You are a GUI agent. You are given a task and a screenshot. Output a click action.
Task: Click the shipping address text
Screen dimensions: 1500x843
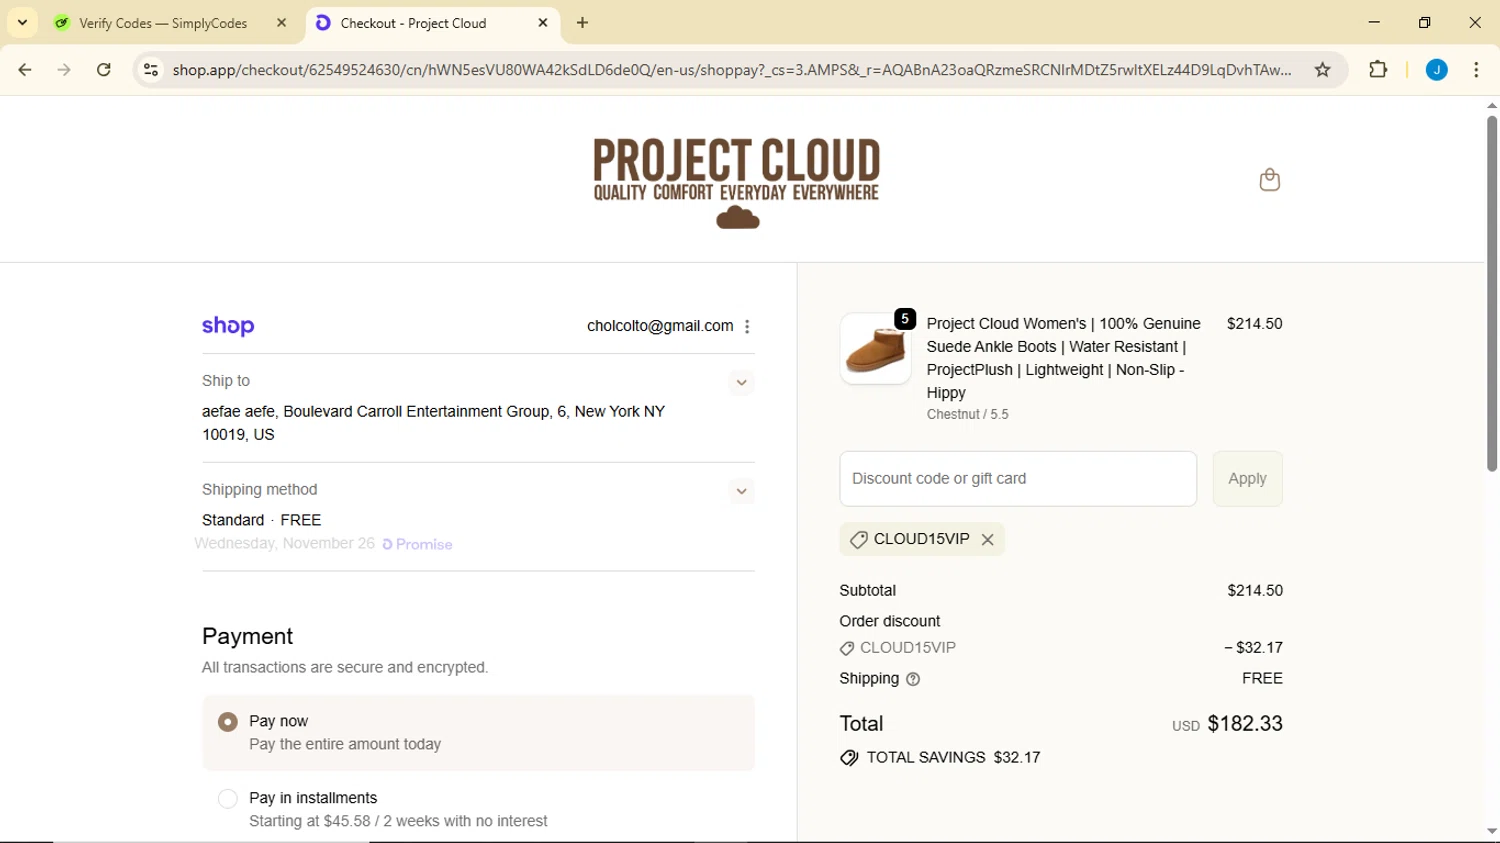click(433, 423)
